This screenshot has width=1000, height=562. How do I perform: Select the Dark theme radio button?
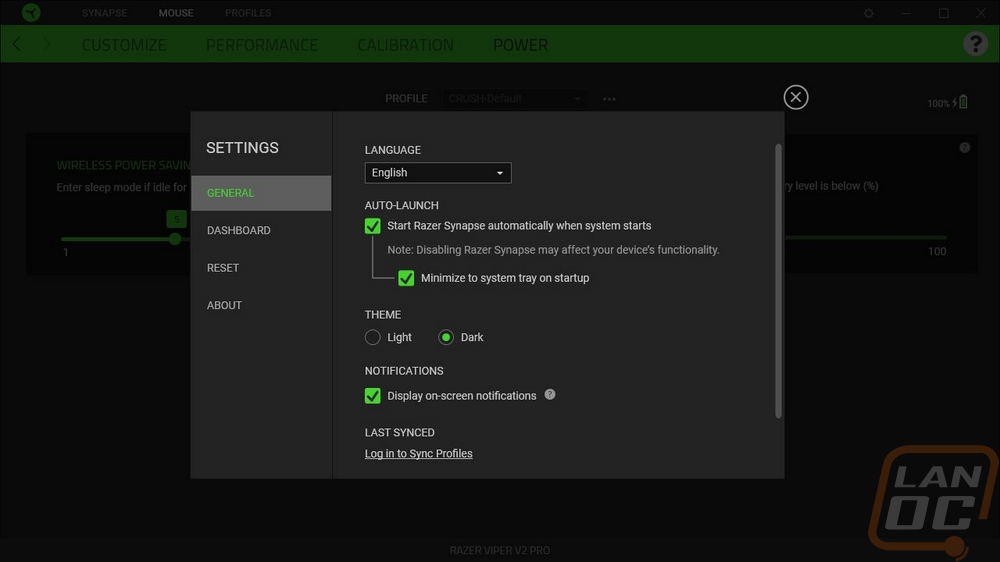click(x=446, y=337)
